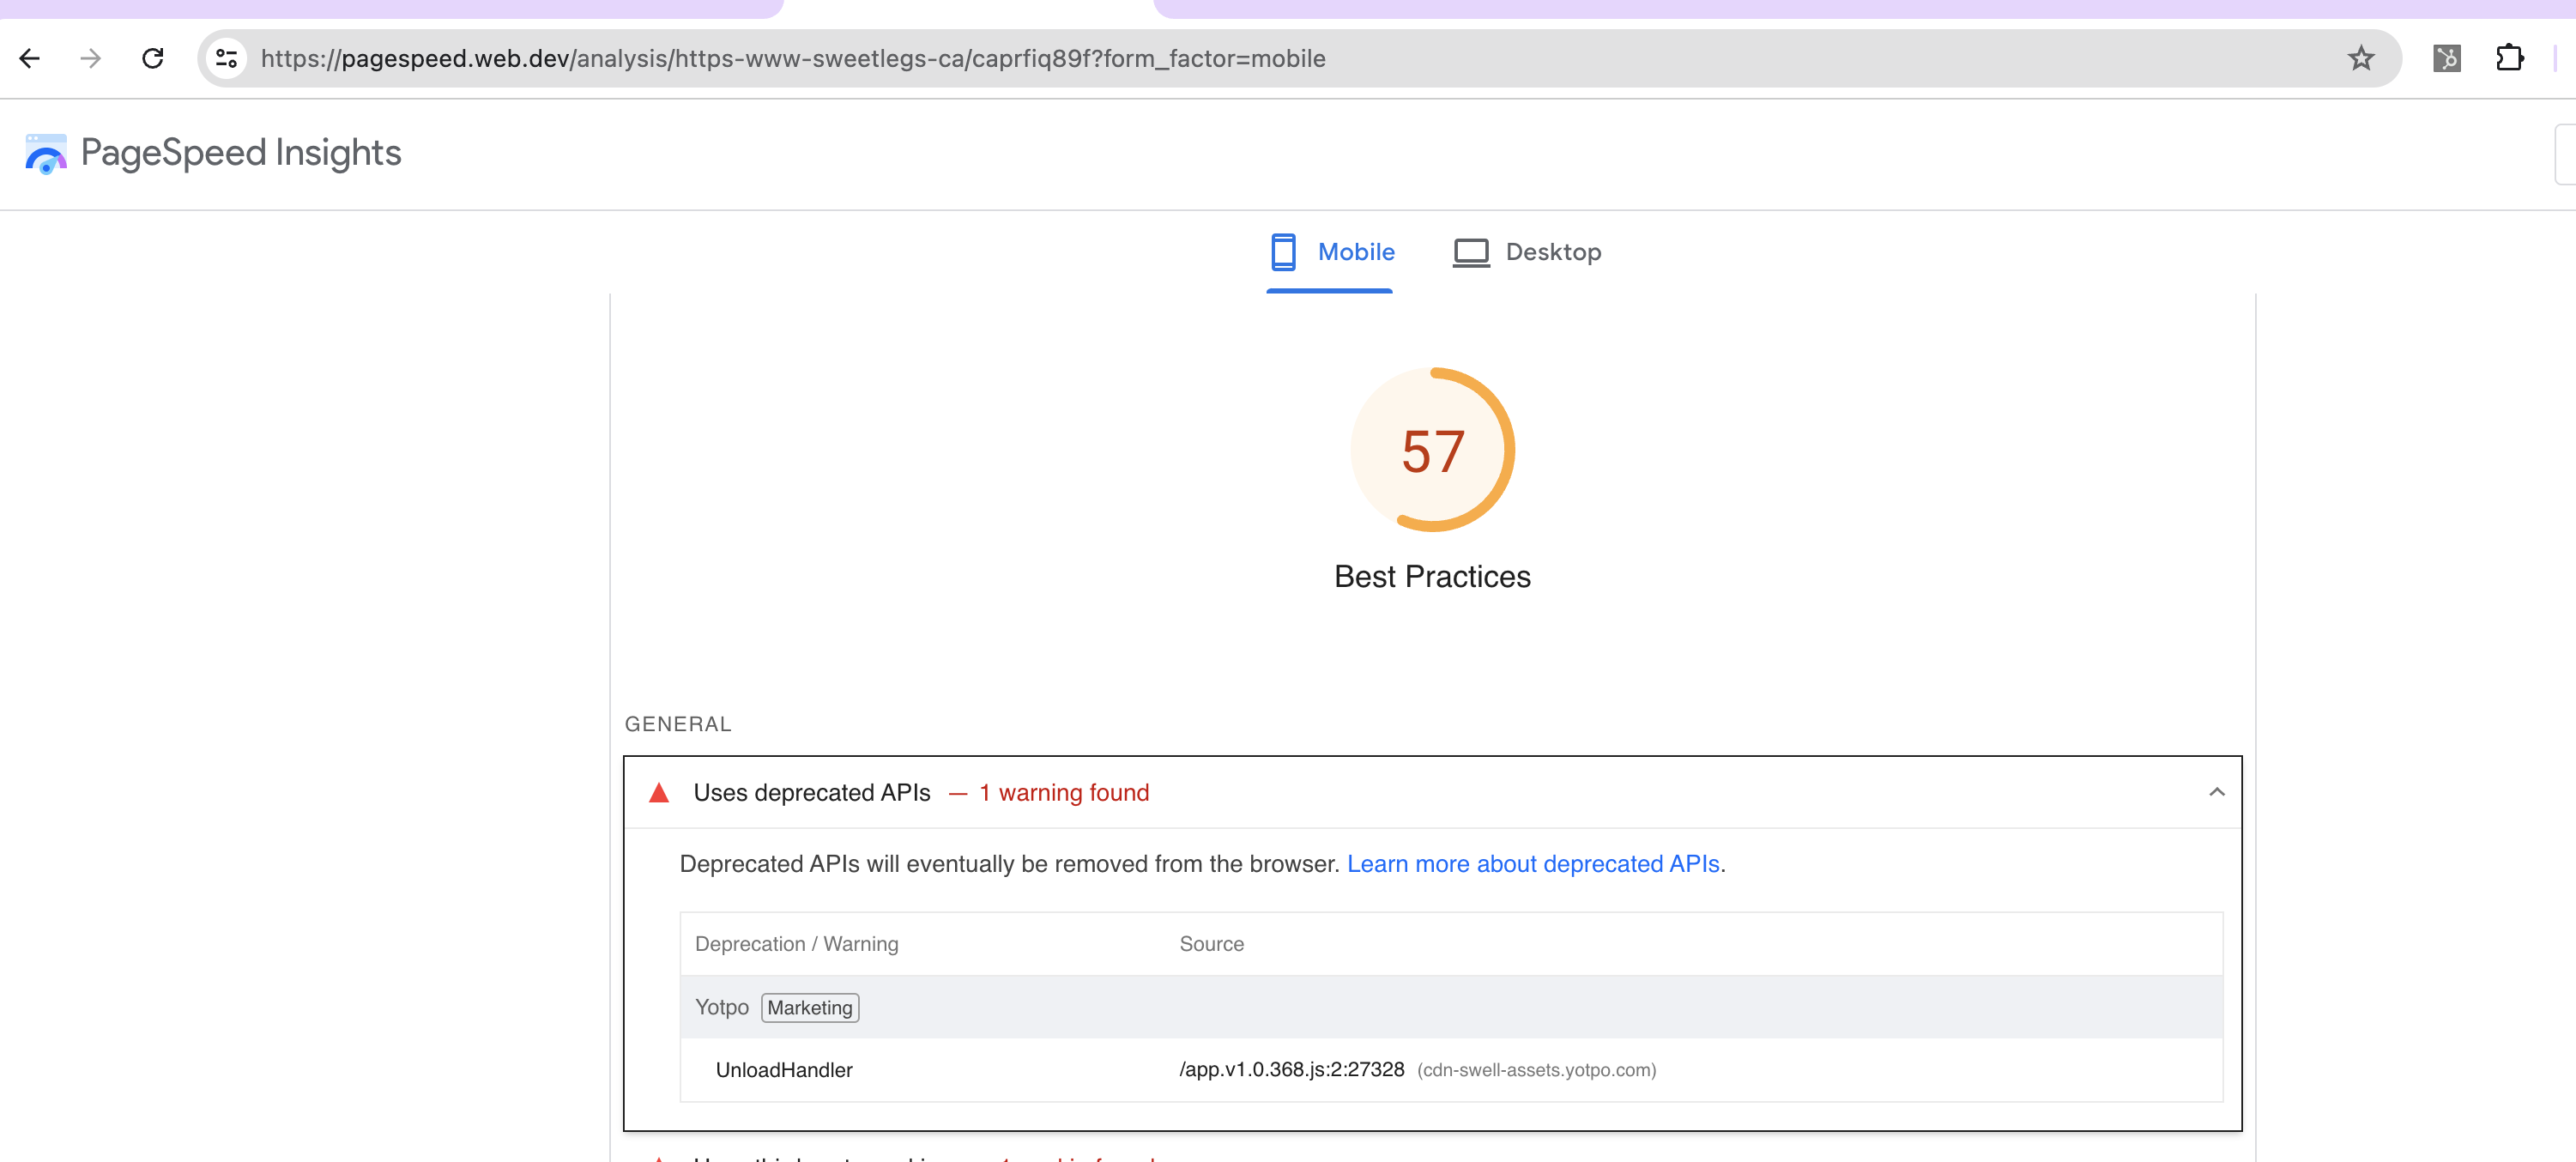Click the Deprecation / Warning column header
This screenshot has height=1162, width=2576.
click(797, 944)
